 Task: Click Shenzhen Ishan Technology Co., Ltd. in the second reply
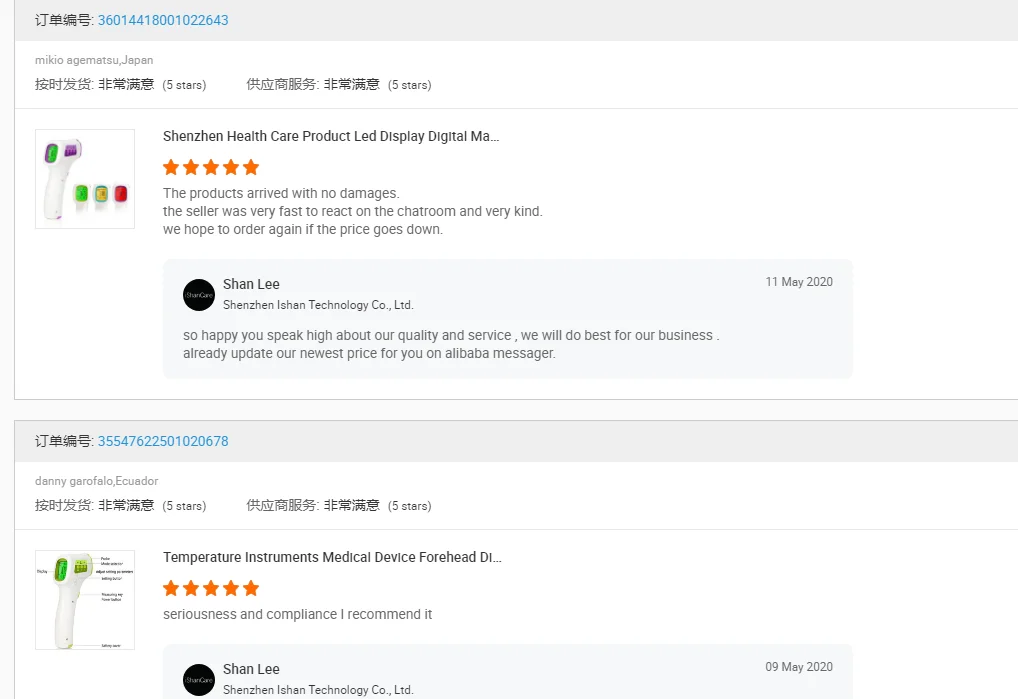pyautogui.click(x=318, y=690)
